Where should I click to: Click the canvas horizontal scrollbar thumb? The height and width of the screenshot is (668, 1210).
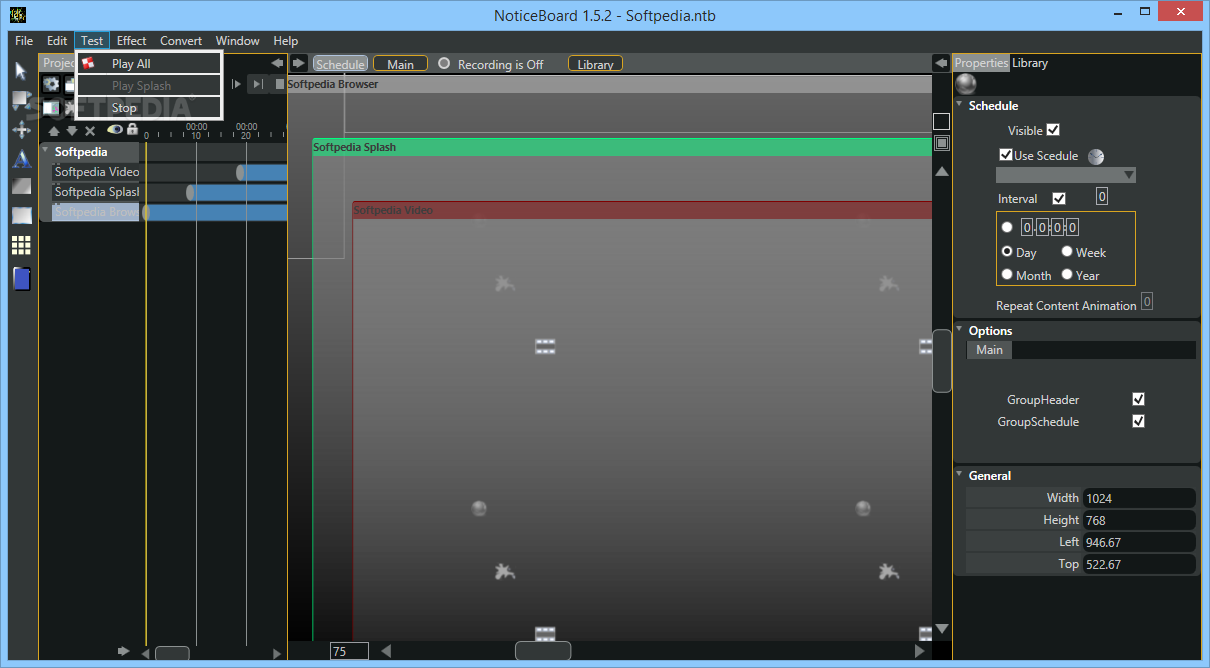pyautogui.click(x=543, y=651)
